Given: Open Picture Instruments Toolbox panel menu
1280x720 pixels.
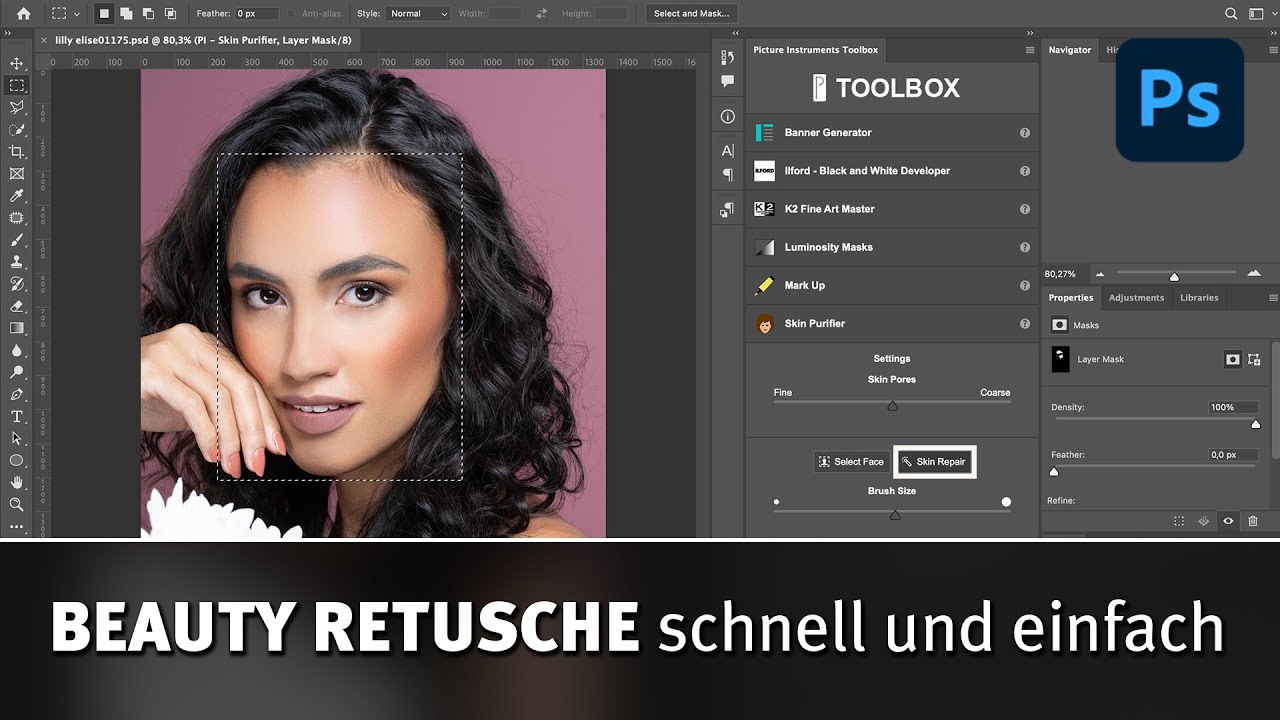Looking at the screenshot, I should point(1030,50).
